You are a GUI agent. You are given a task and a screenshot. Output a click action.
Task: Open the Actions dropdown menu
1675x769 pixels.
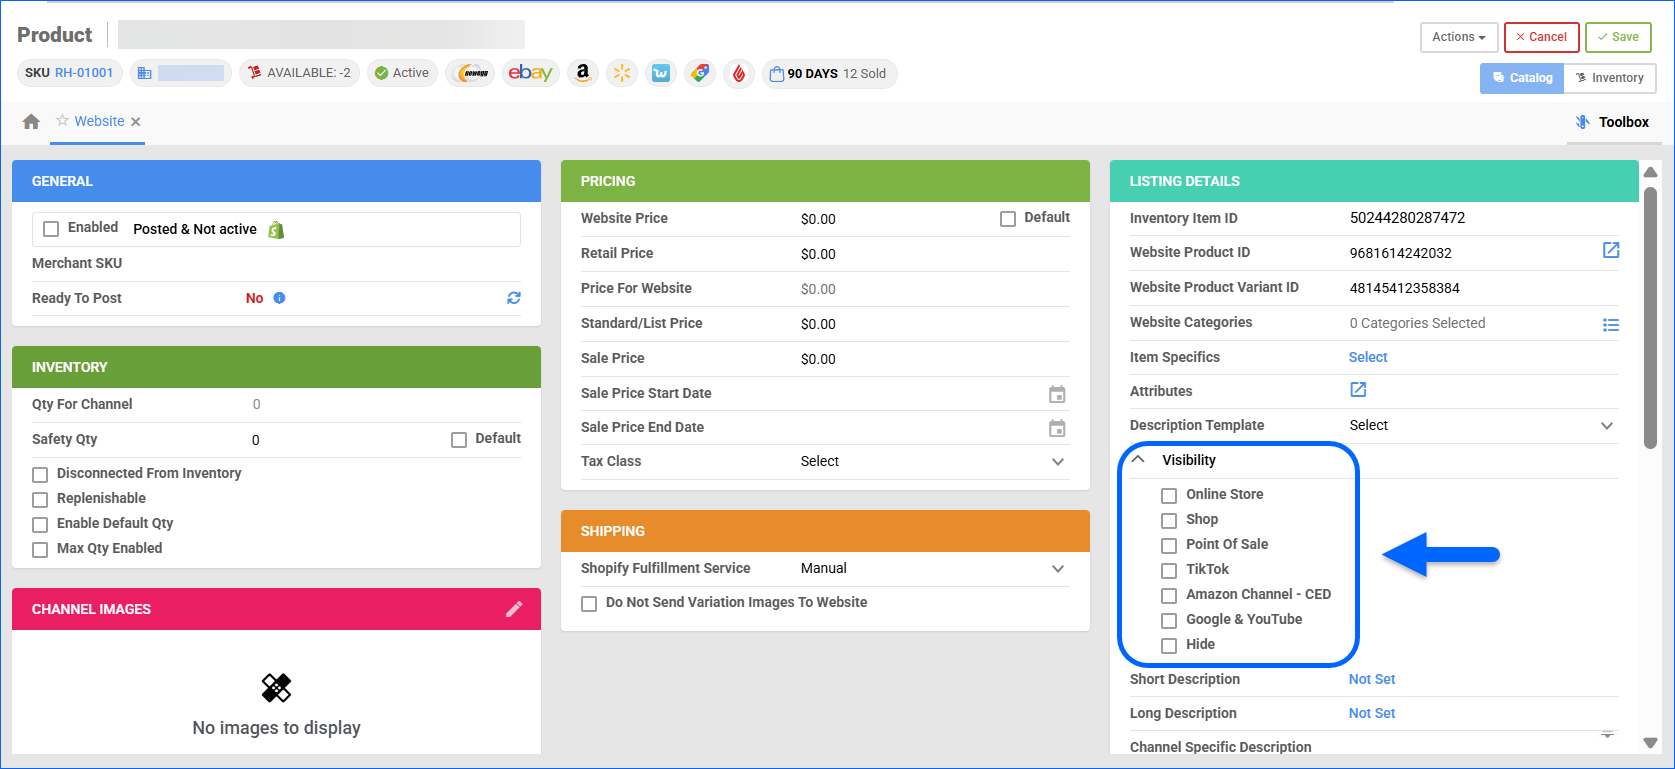click(1458, 37)
